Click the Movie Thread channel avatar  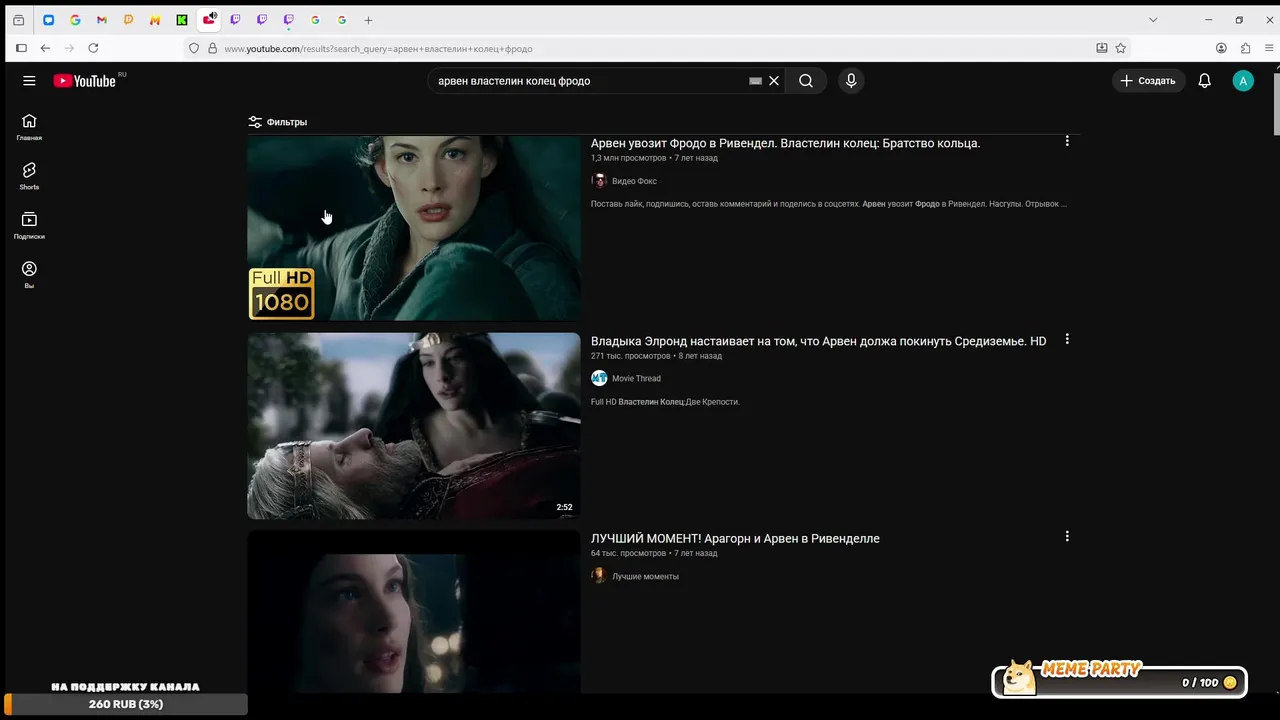tap(599, 378)
